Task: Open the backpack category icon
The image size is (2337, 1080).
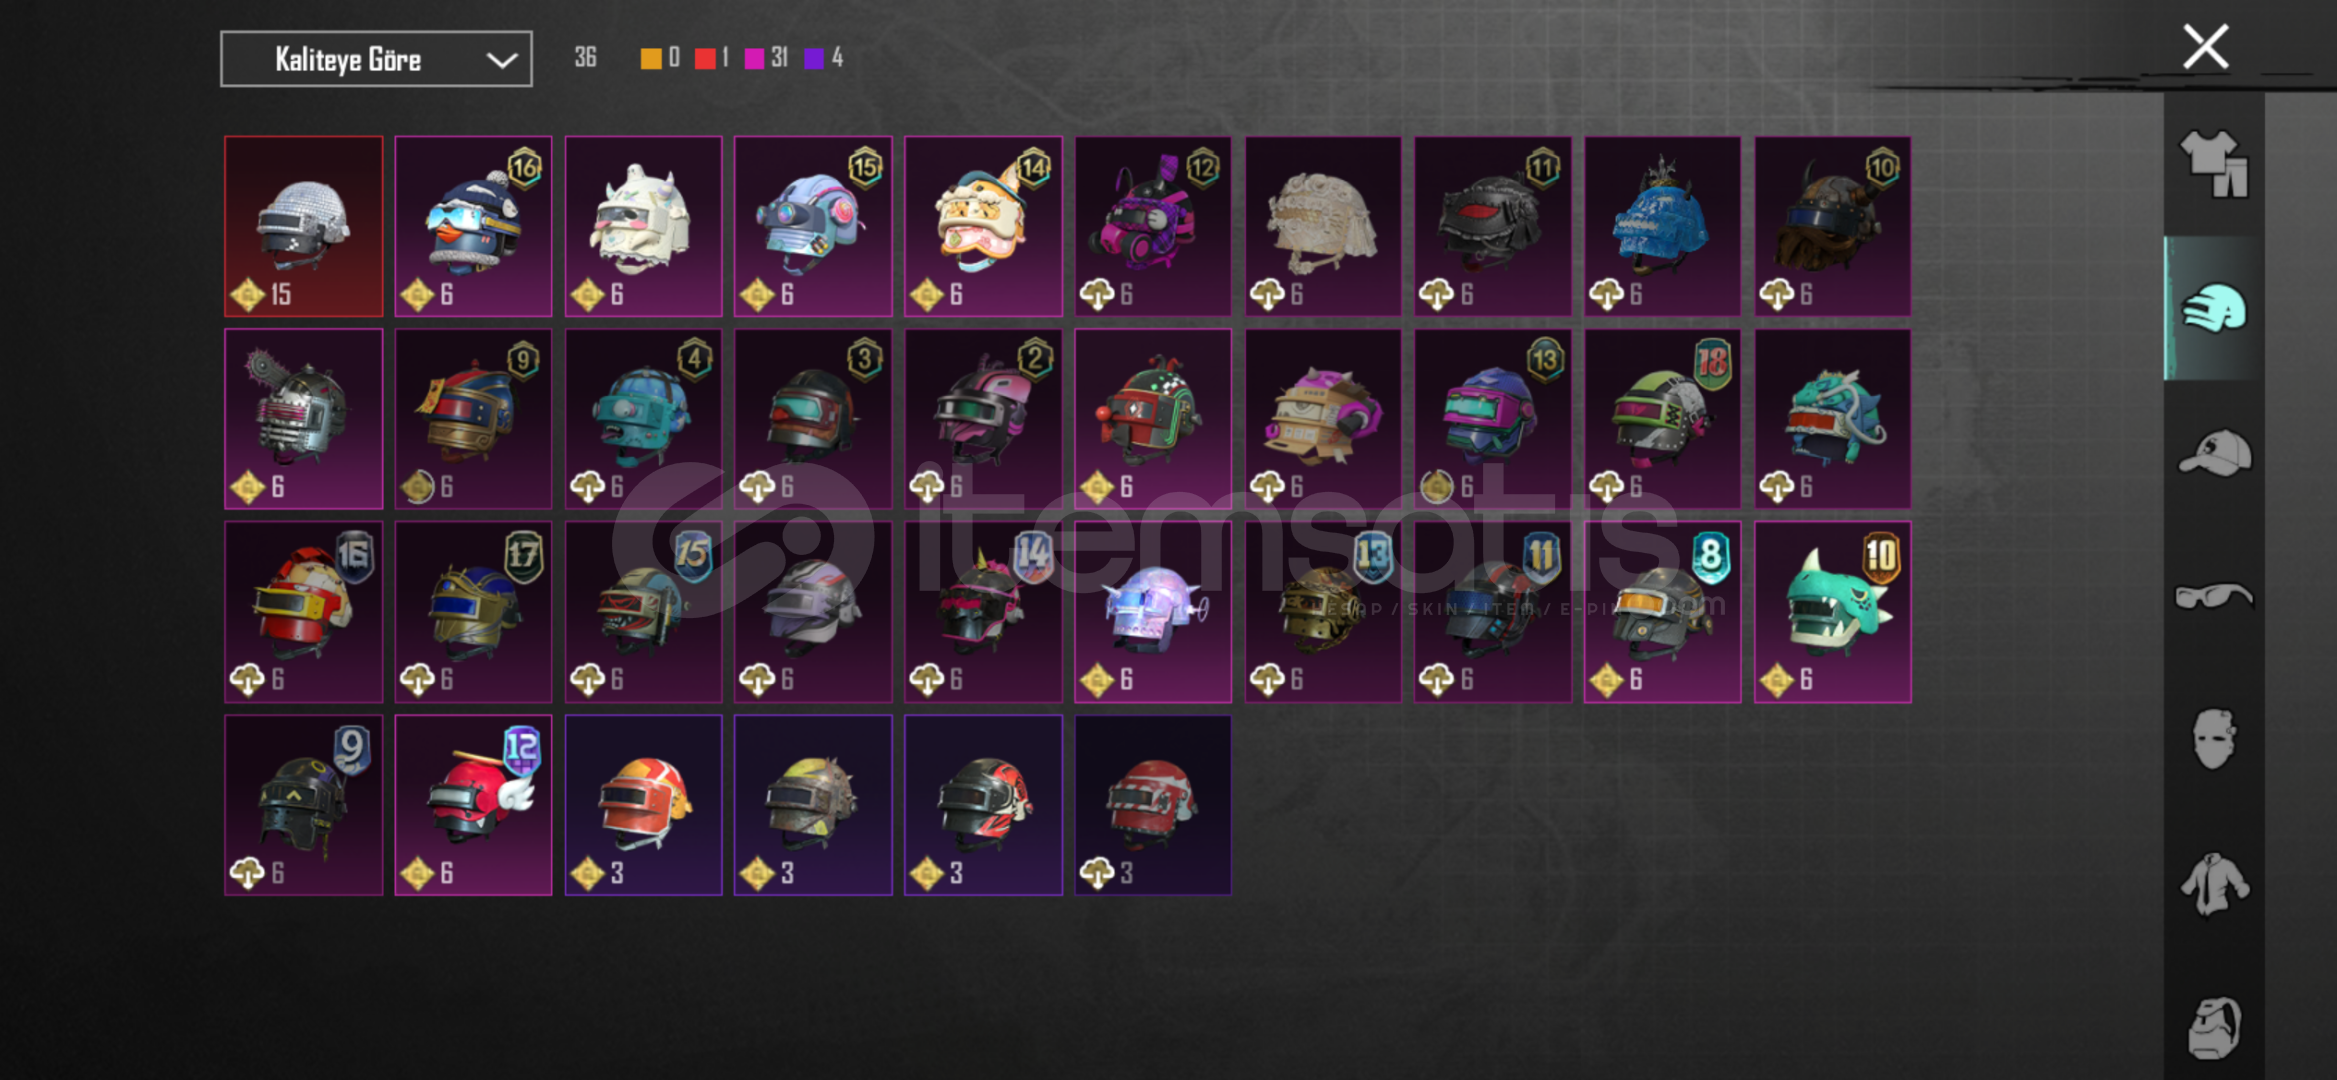Action: coord(2214,1027)
